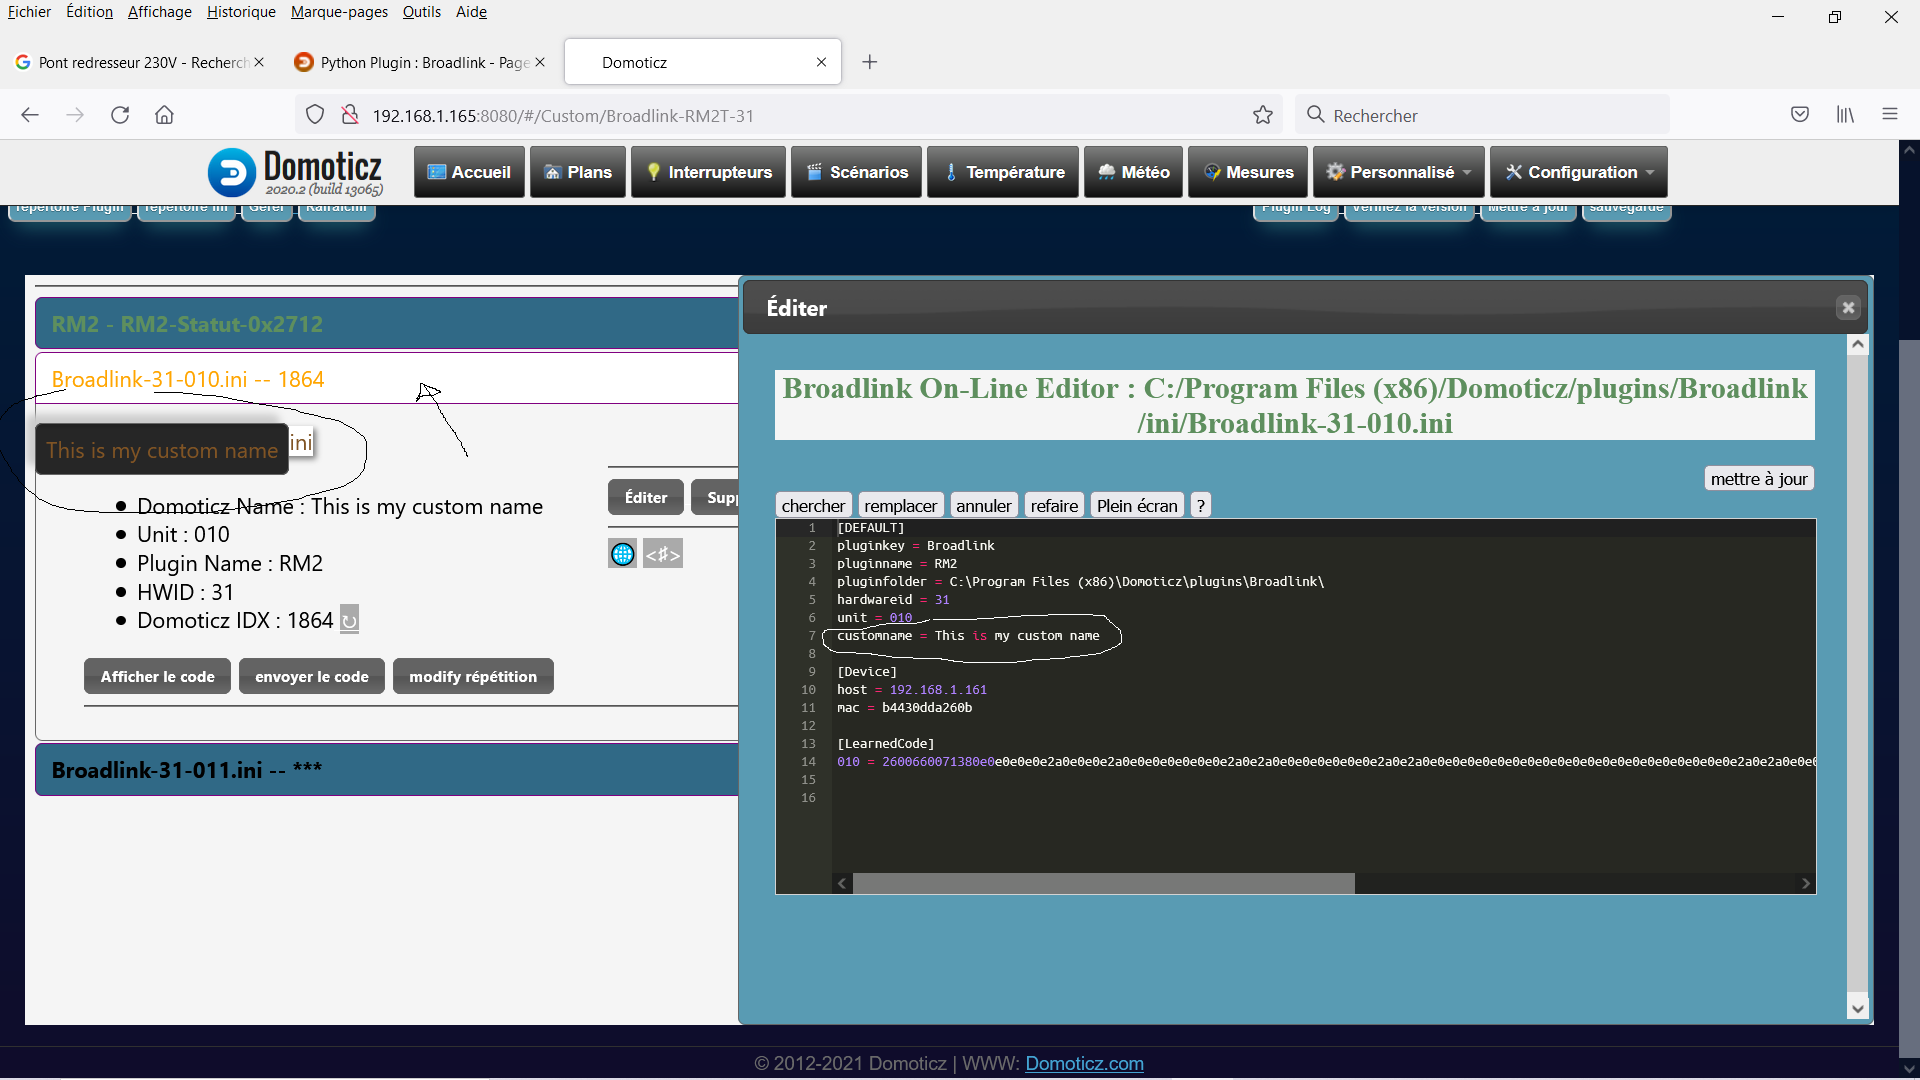Open the Marque-pages menu
Viewport: 1920px width, 1080px height.
pyautogui.click(x=339, y=12)
